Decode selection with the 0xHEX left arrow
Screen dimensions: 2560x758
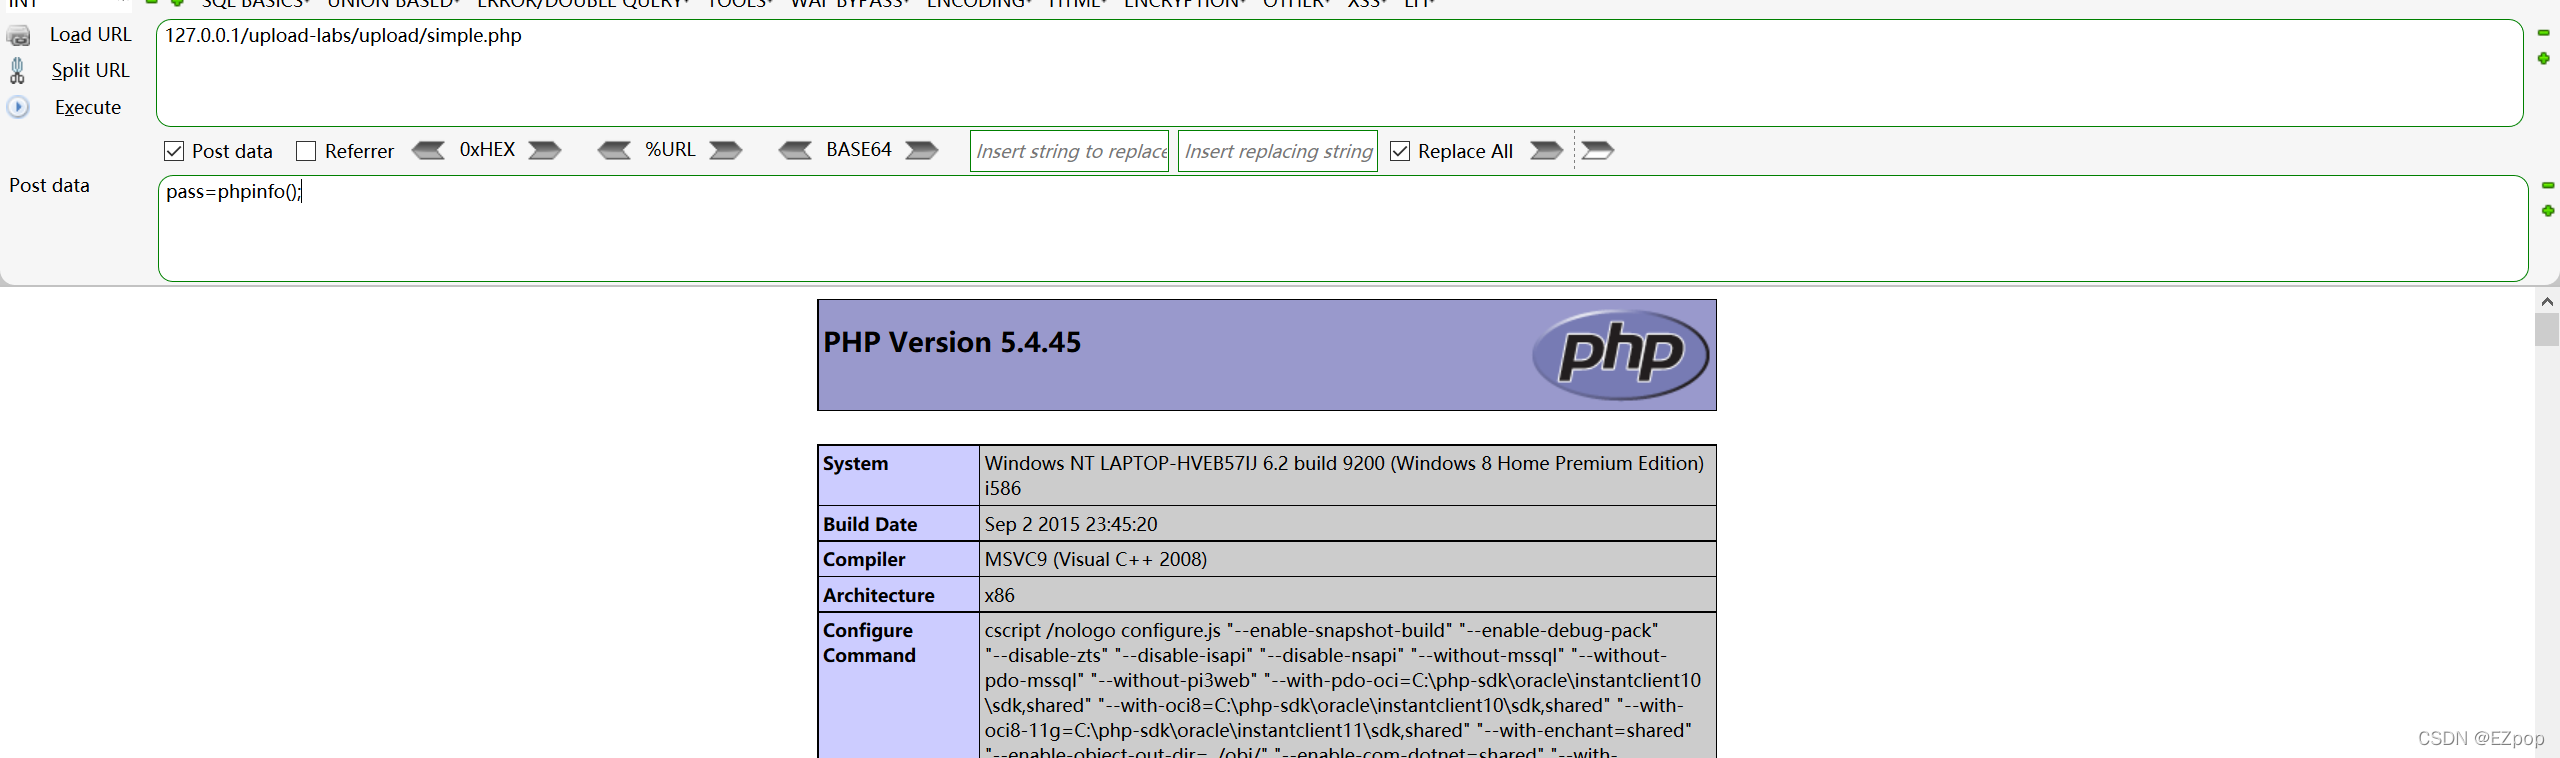pos(428,151)
